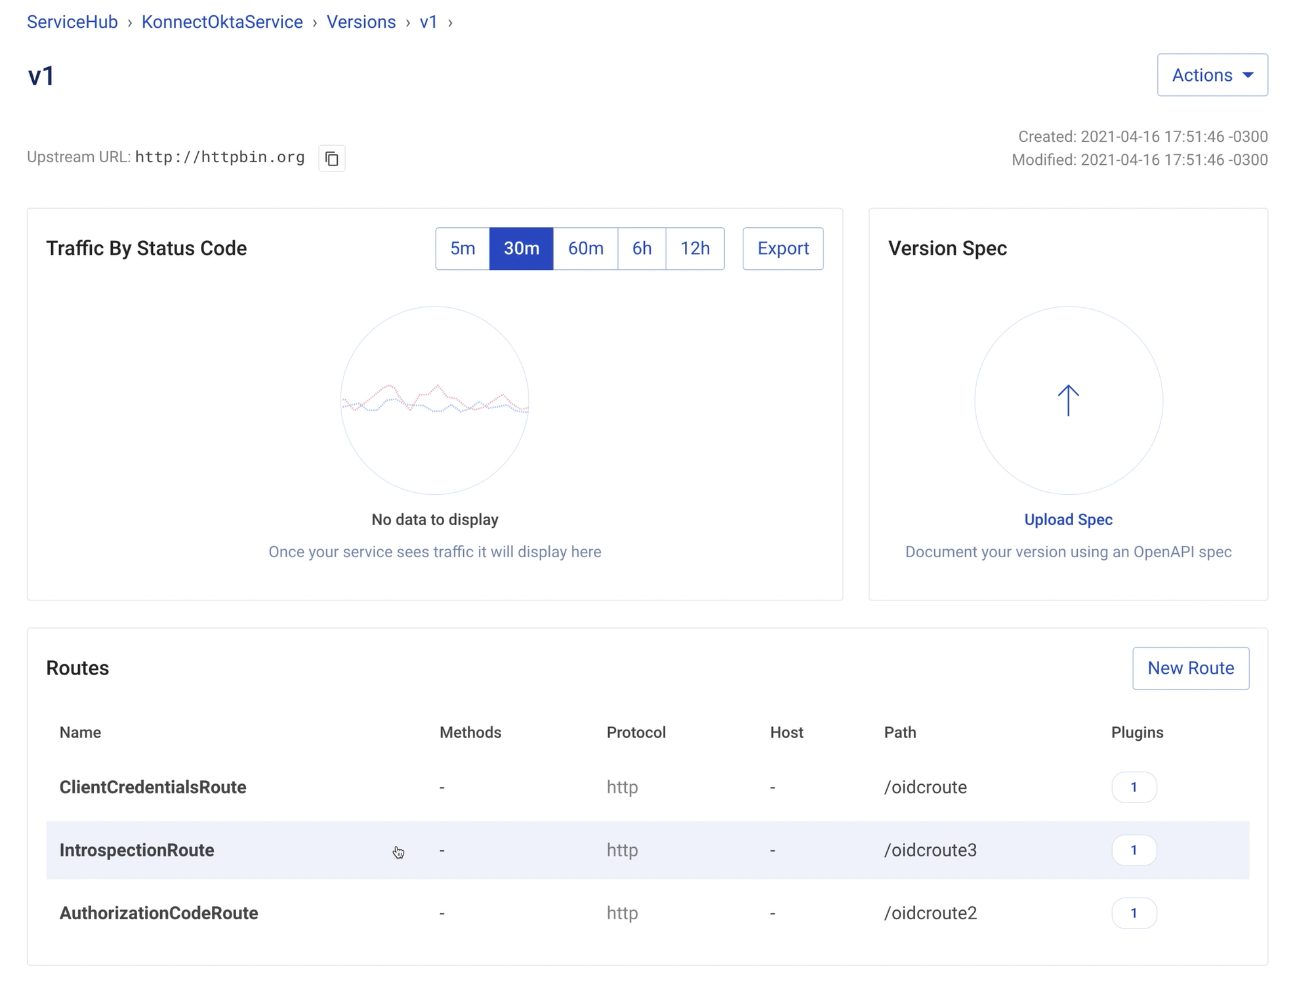Open the Versions breadcrumb link
This screenshot has height=991, width=1289.
[x=361, y=22]
